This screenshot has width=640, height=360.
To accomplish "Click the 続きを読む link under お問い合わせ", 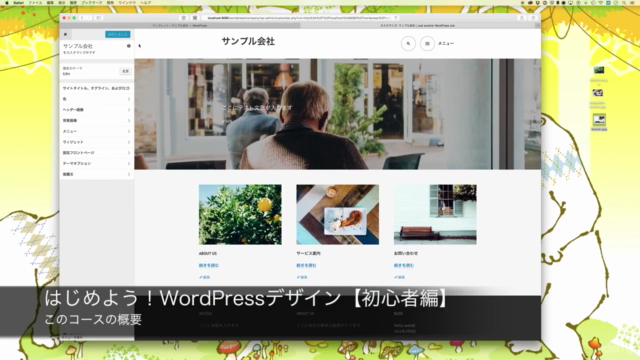I will 404,265.
